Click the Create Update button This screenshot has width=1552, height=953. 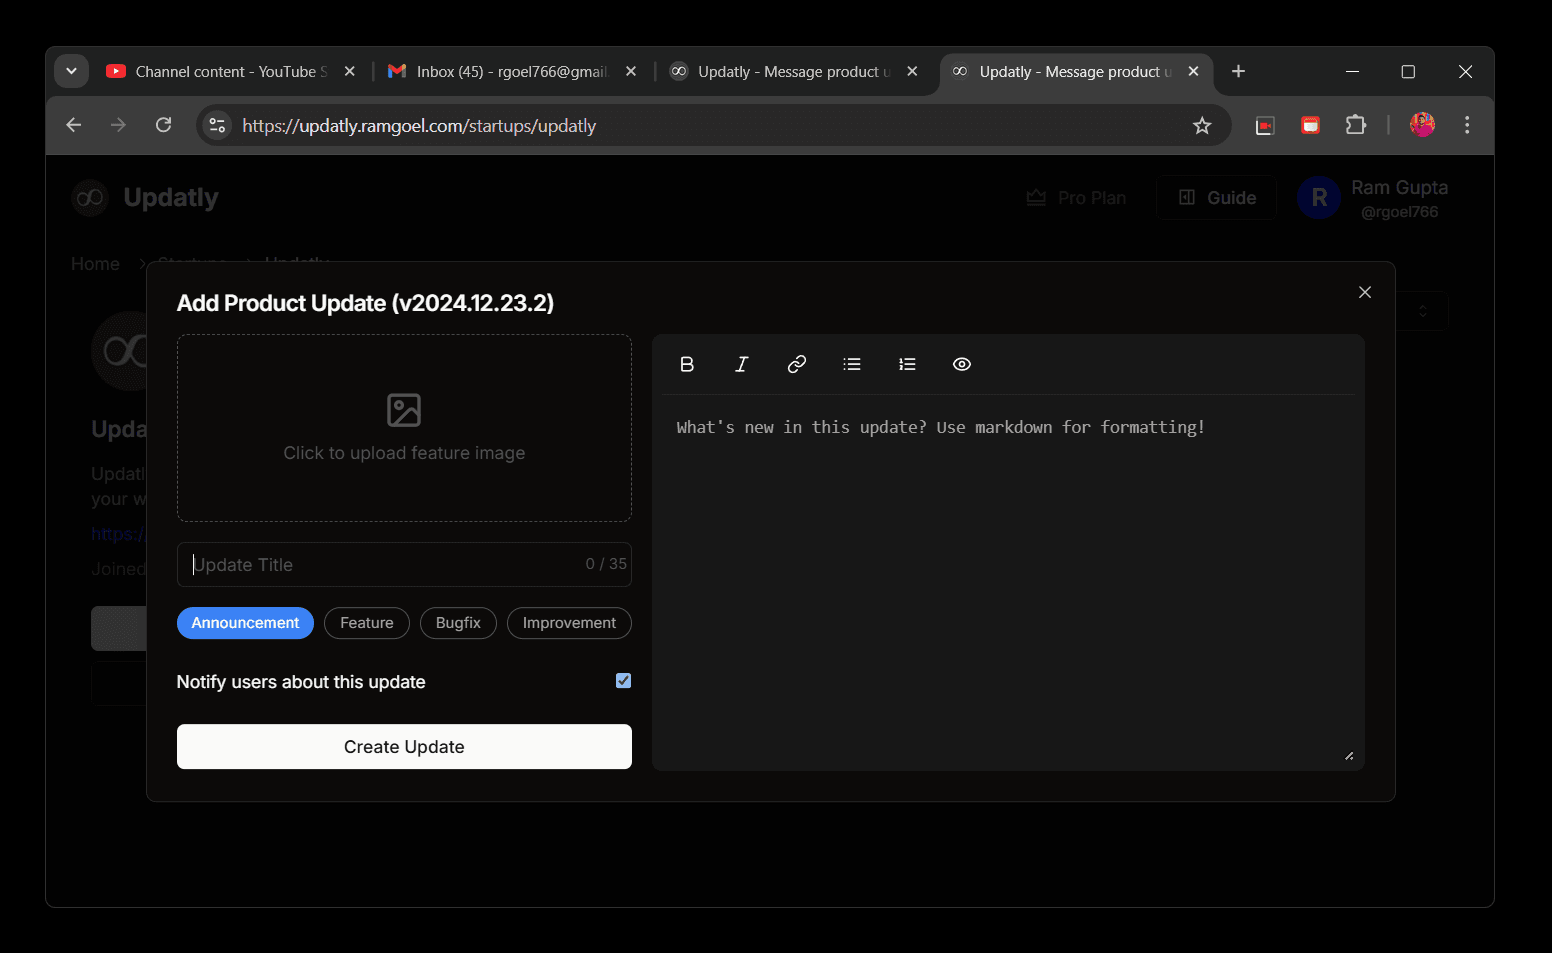click(404, 747)
